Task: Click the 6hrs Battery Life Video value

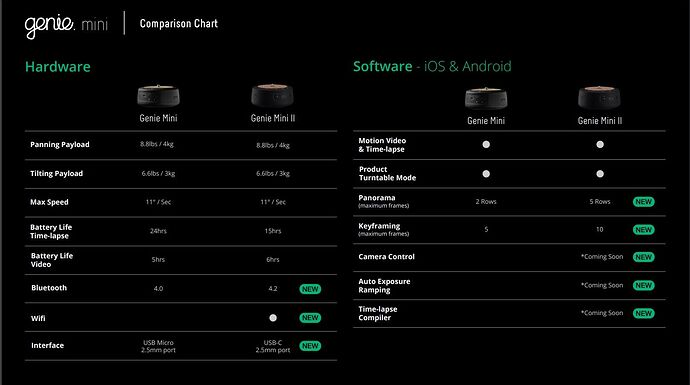Action: coord(273,260)
